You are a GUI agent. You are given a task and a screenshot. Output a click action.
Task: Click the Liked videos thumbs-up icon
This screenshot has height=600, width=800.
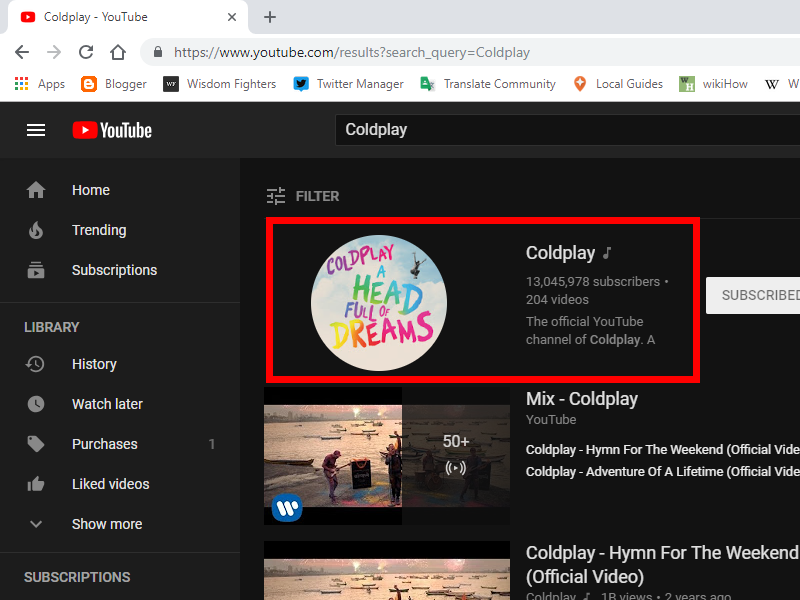[x=36, y=484]
